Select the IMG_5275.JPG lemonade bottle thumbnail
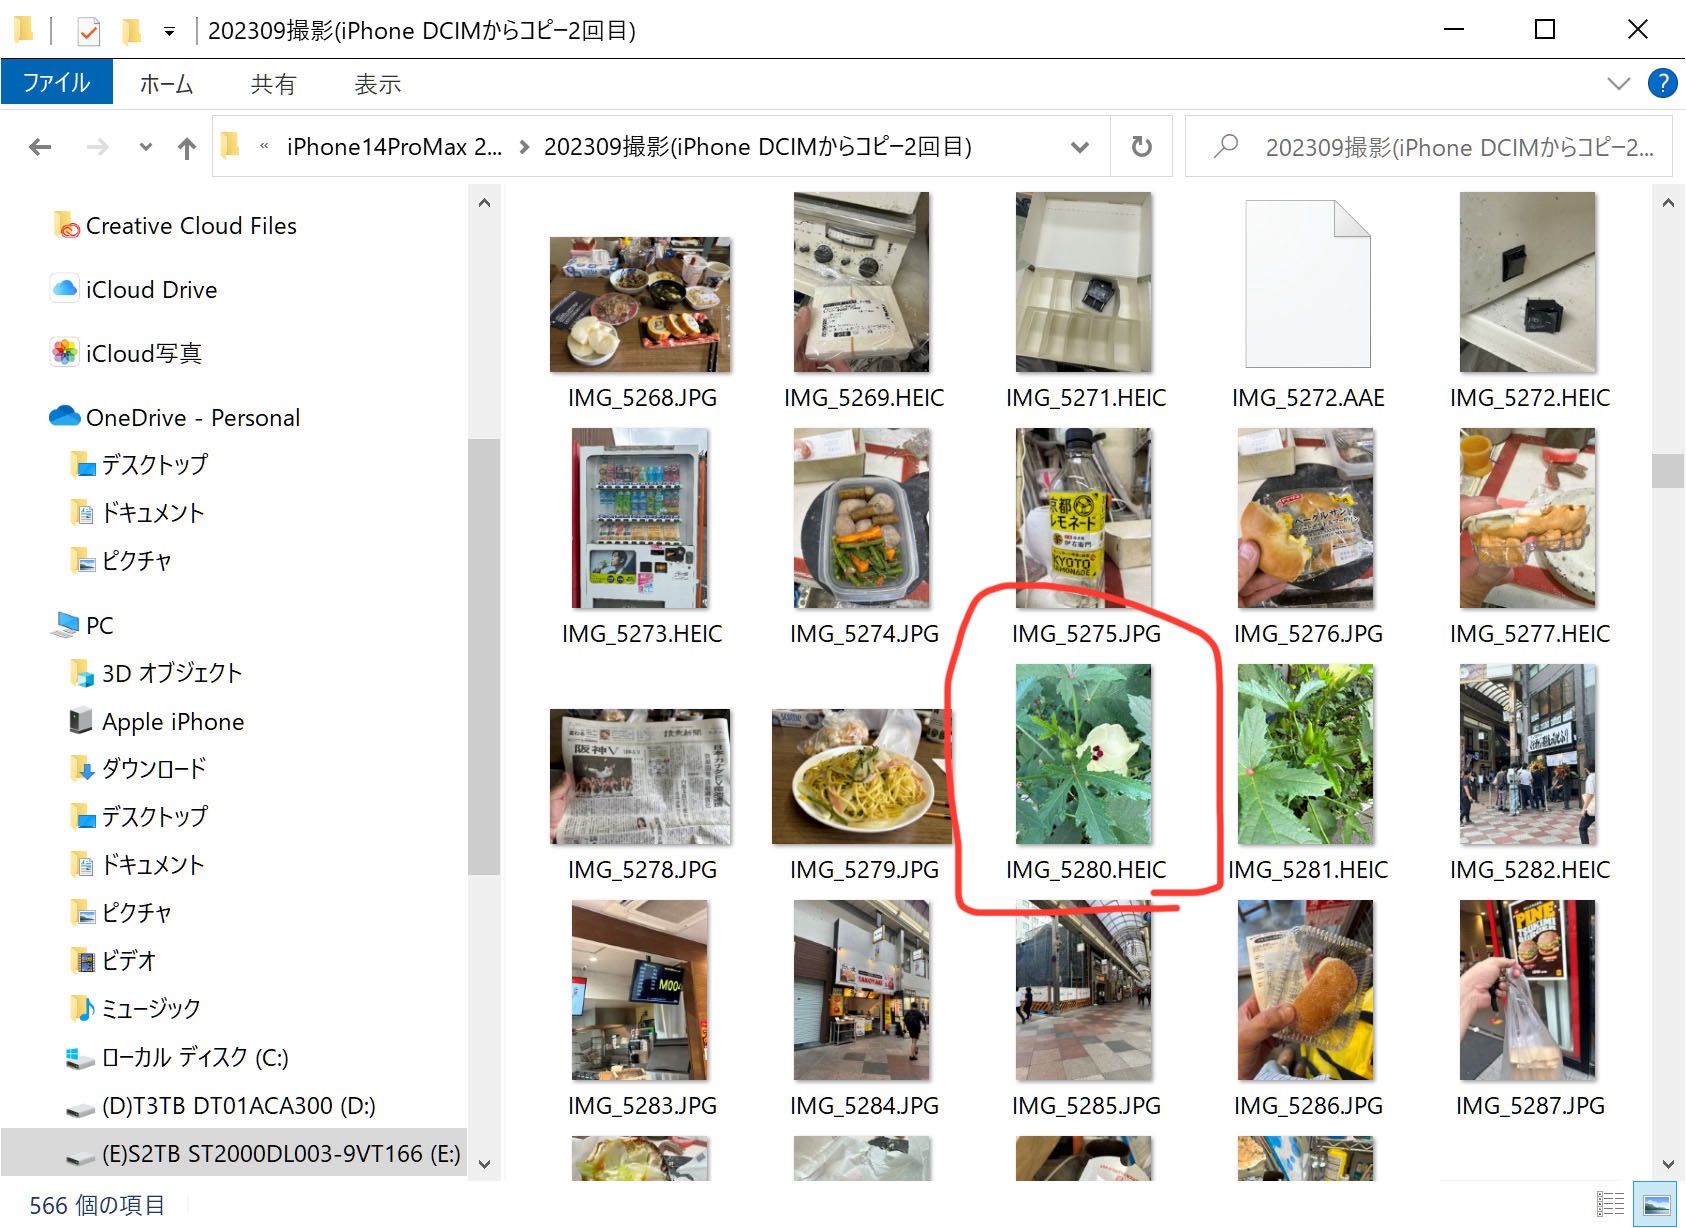 [x=1084, y=518]
